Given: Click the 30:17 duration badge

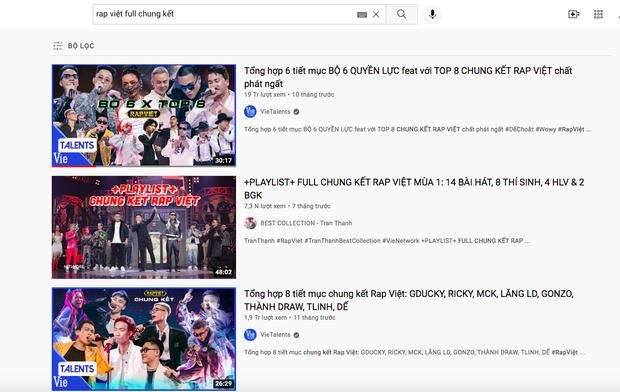Looking at the screenshot, I should [223, 161].
